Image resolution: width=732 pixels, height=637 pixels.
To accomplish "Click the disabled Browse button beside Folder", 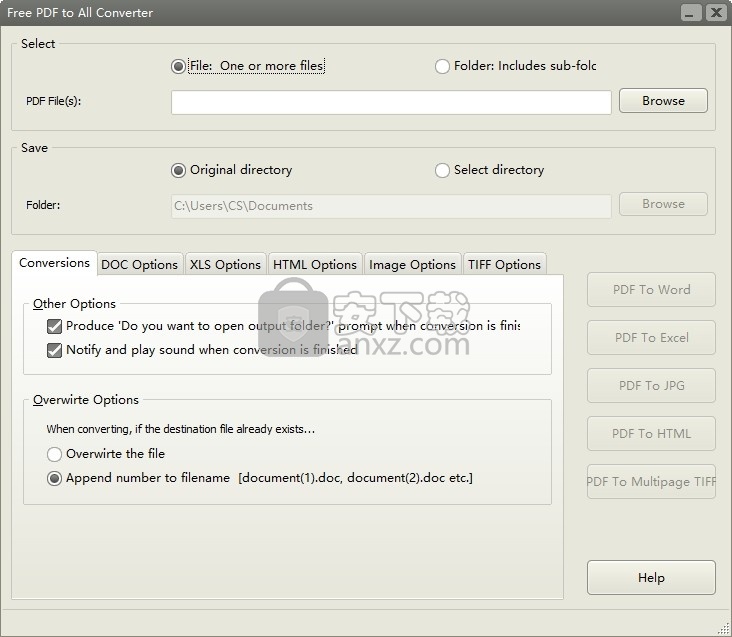I will coord(663,204).
